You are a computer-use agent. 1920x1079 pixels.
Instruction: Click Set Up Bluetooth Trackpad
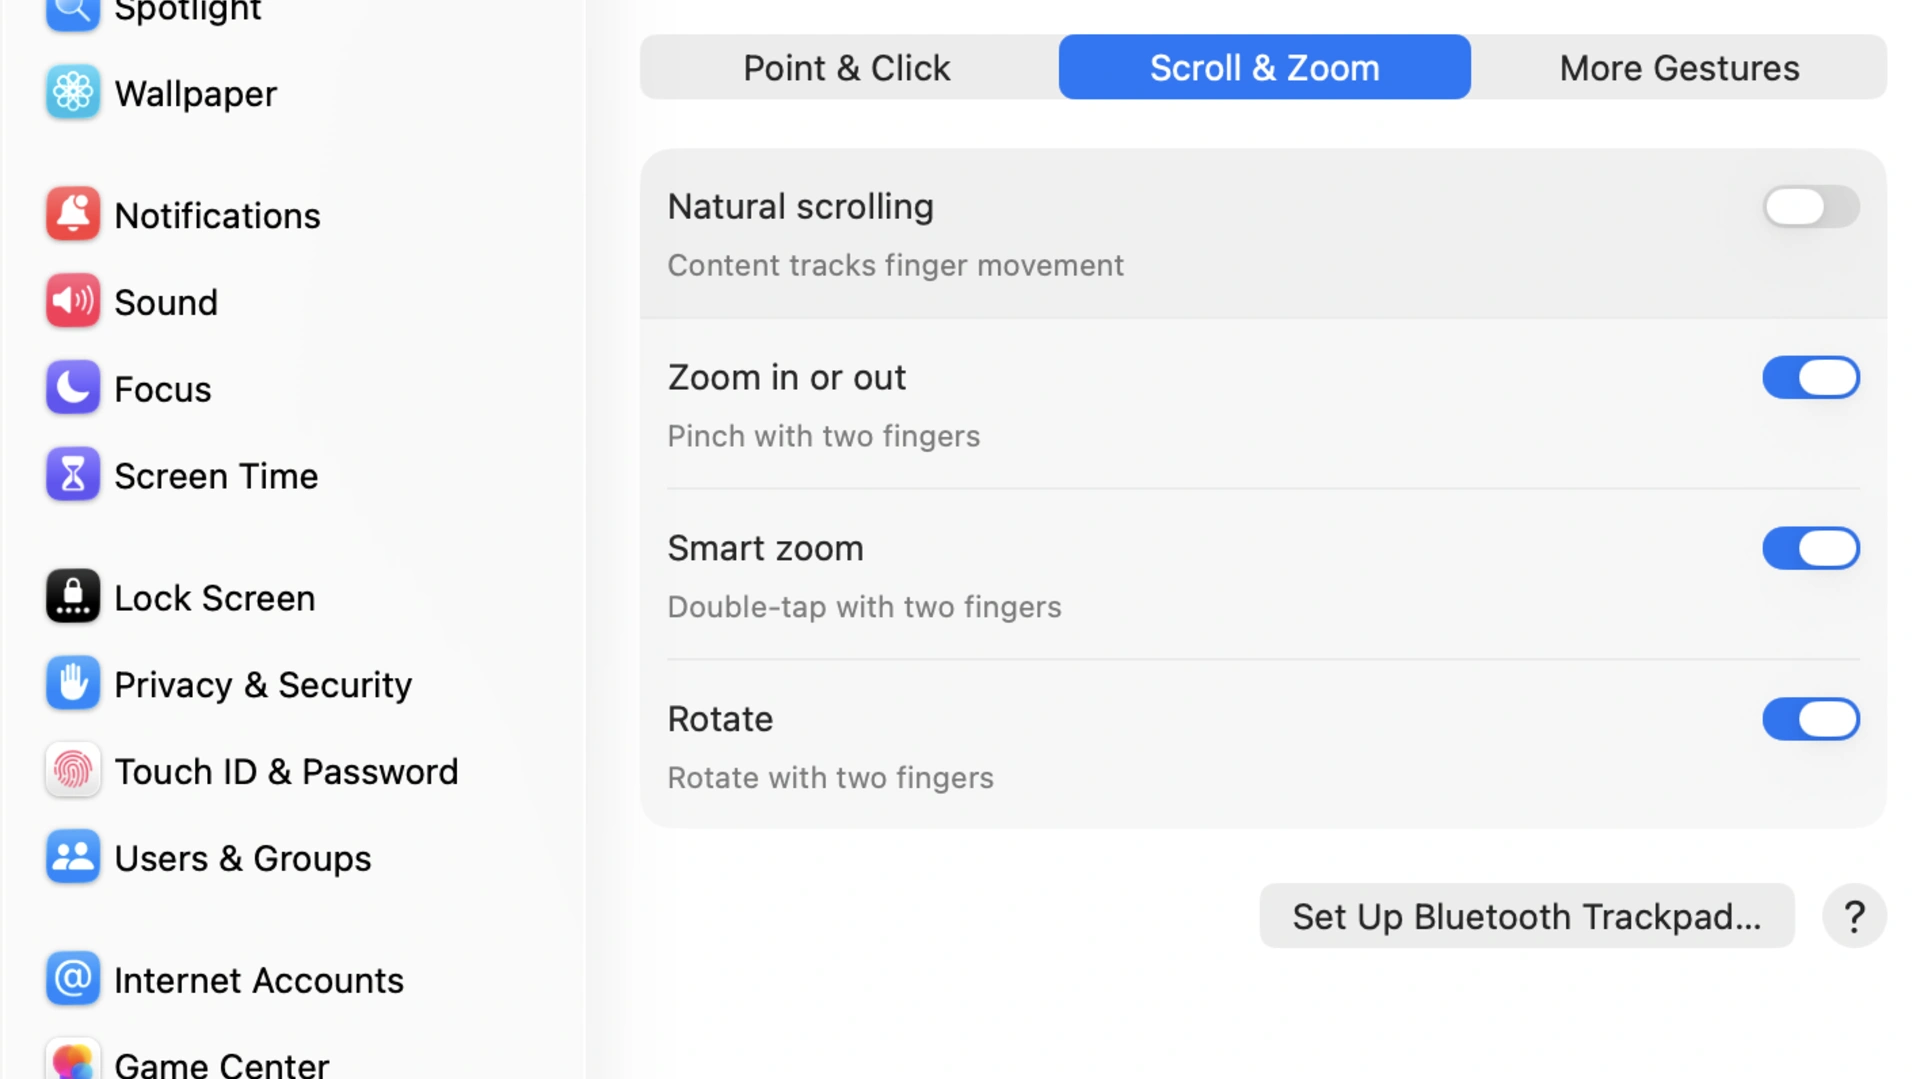pos(1527,915)
